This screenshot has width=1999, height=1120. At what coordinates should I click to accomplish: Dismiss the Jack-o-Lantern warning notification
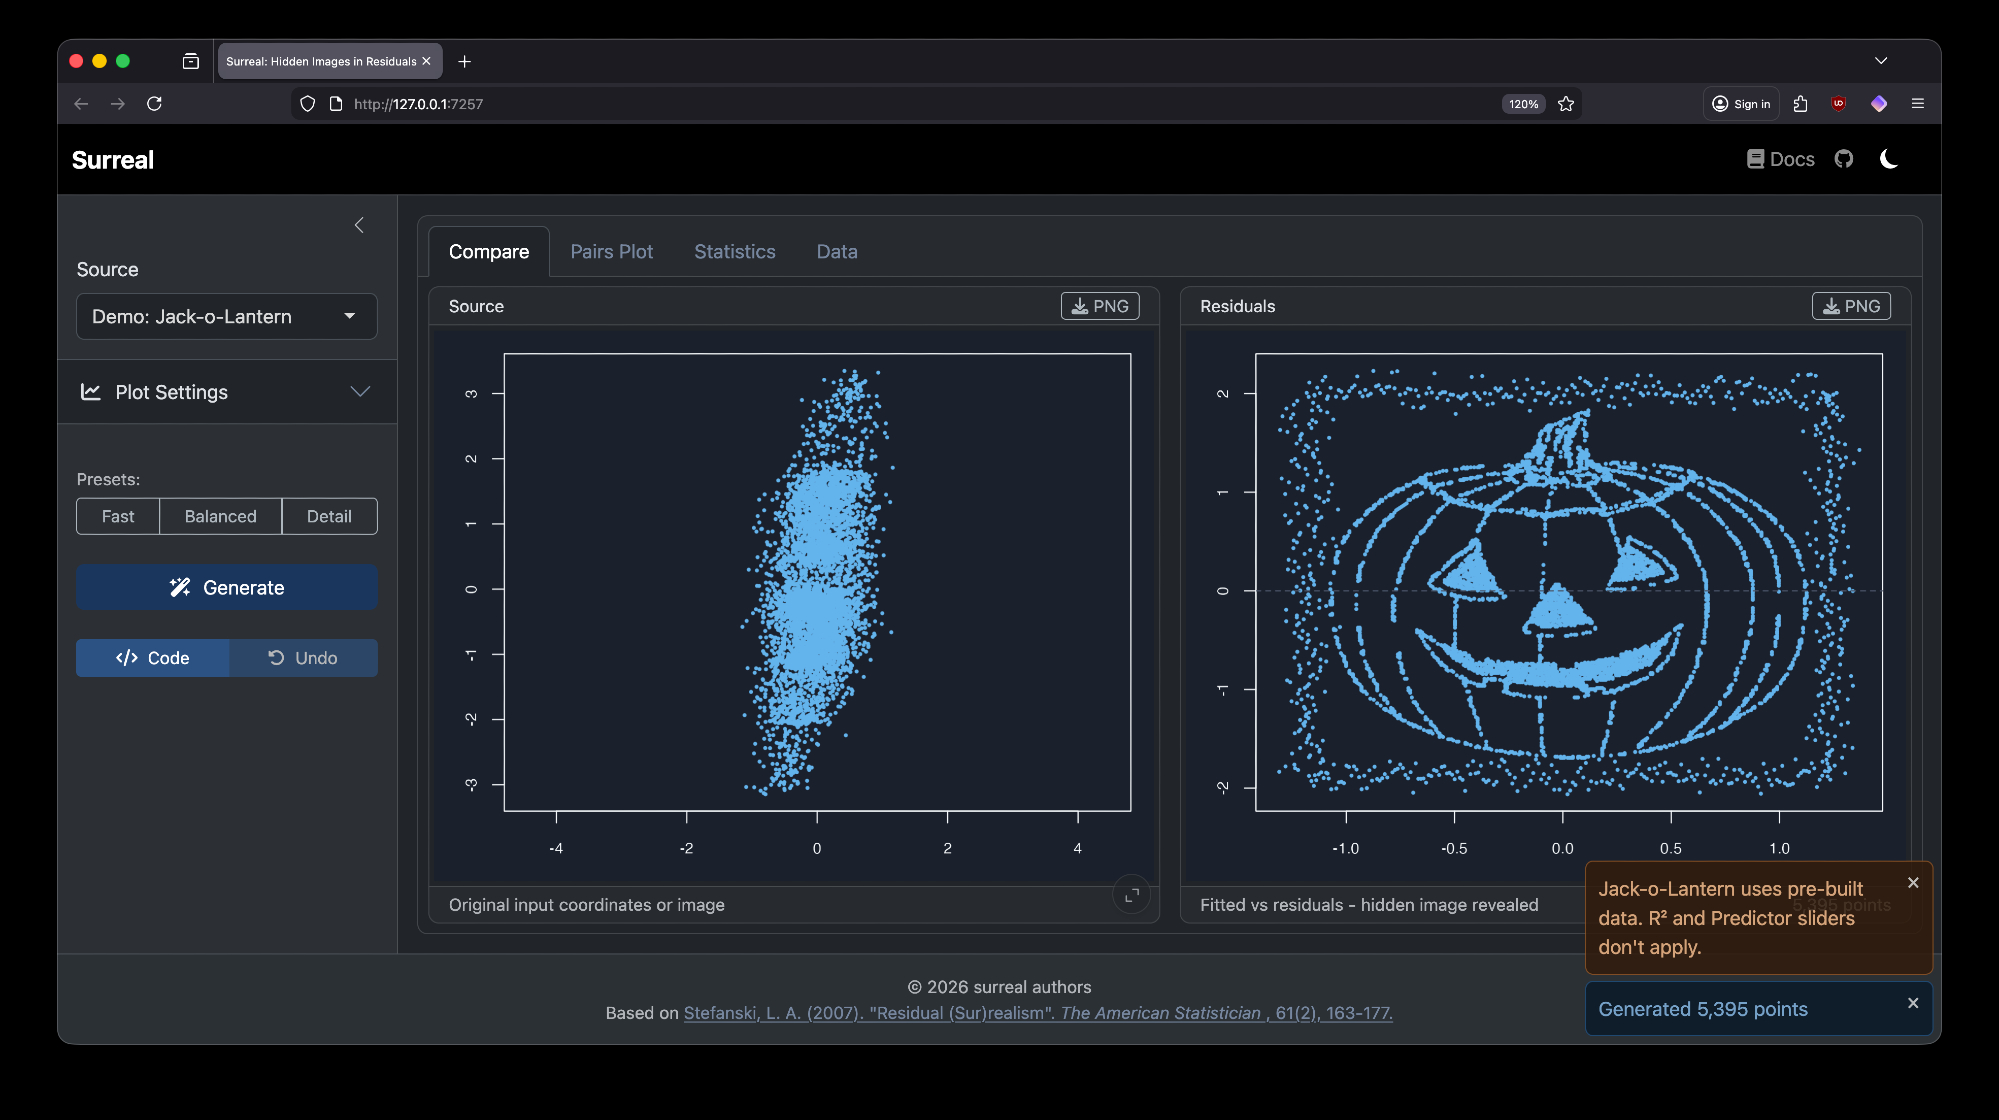coord(1912,883)
